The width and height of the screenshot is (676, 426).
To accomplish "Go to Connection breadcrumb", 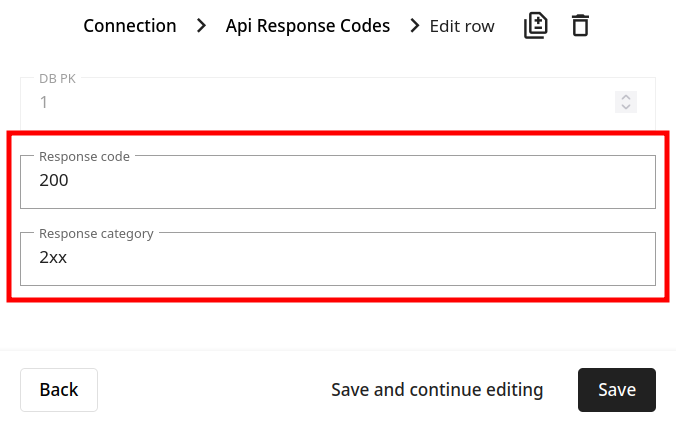I will [x=130, y=26].
